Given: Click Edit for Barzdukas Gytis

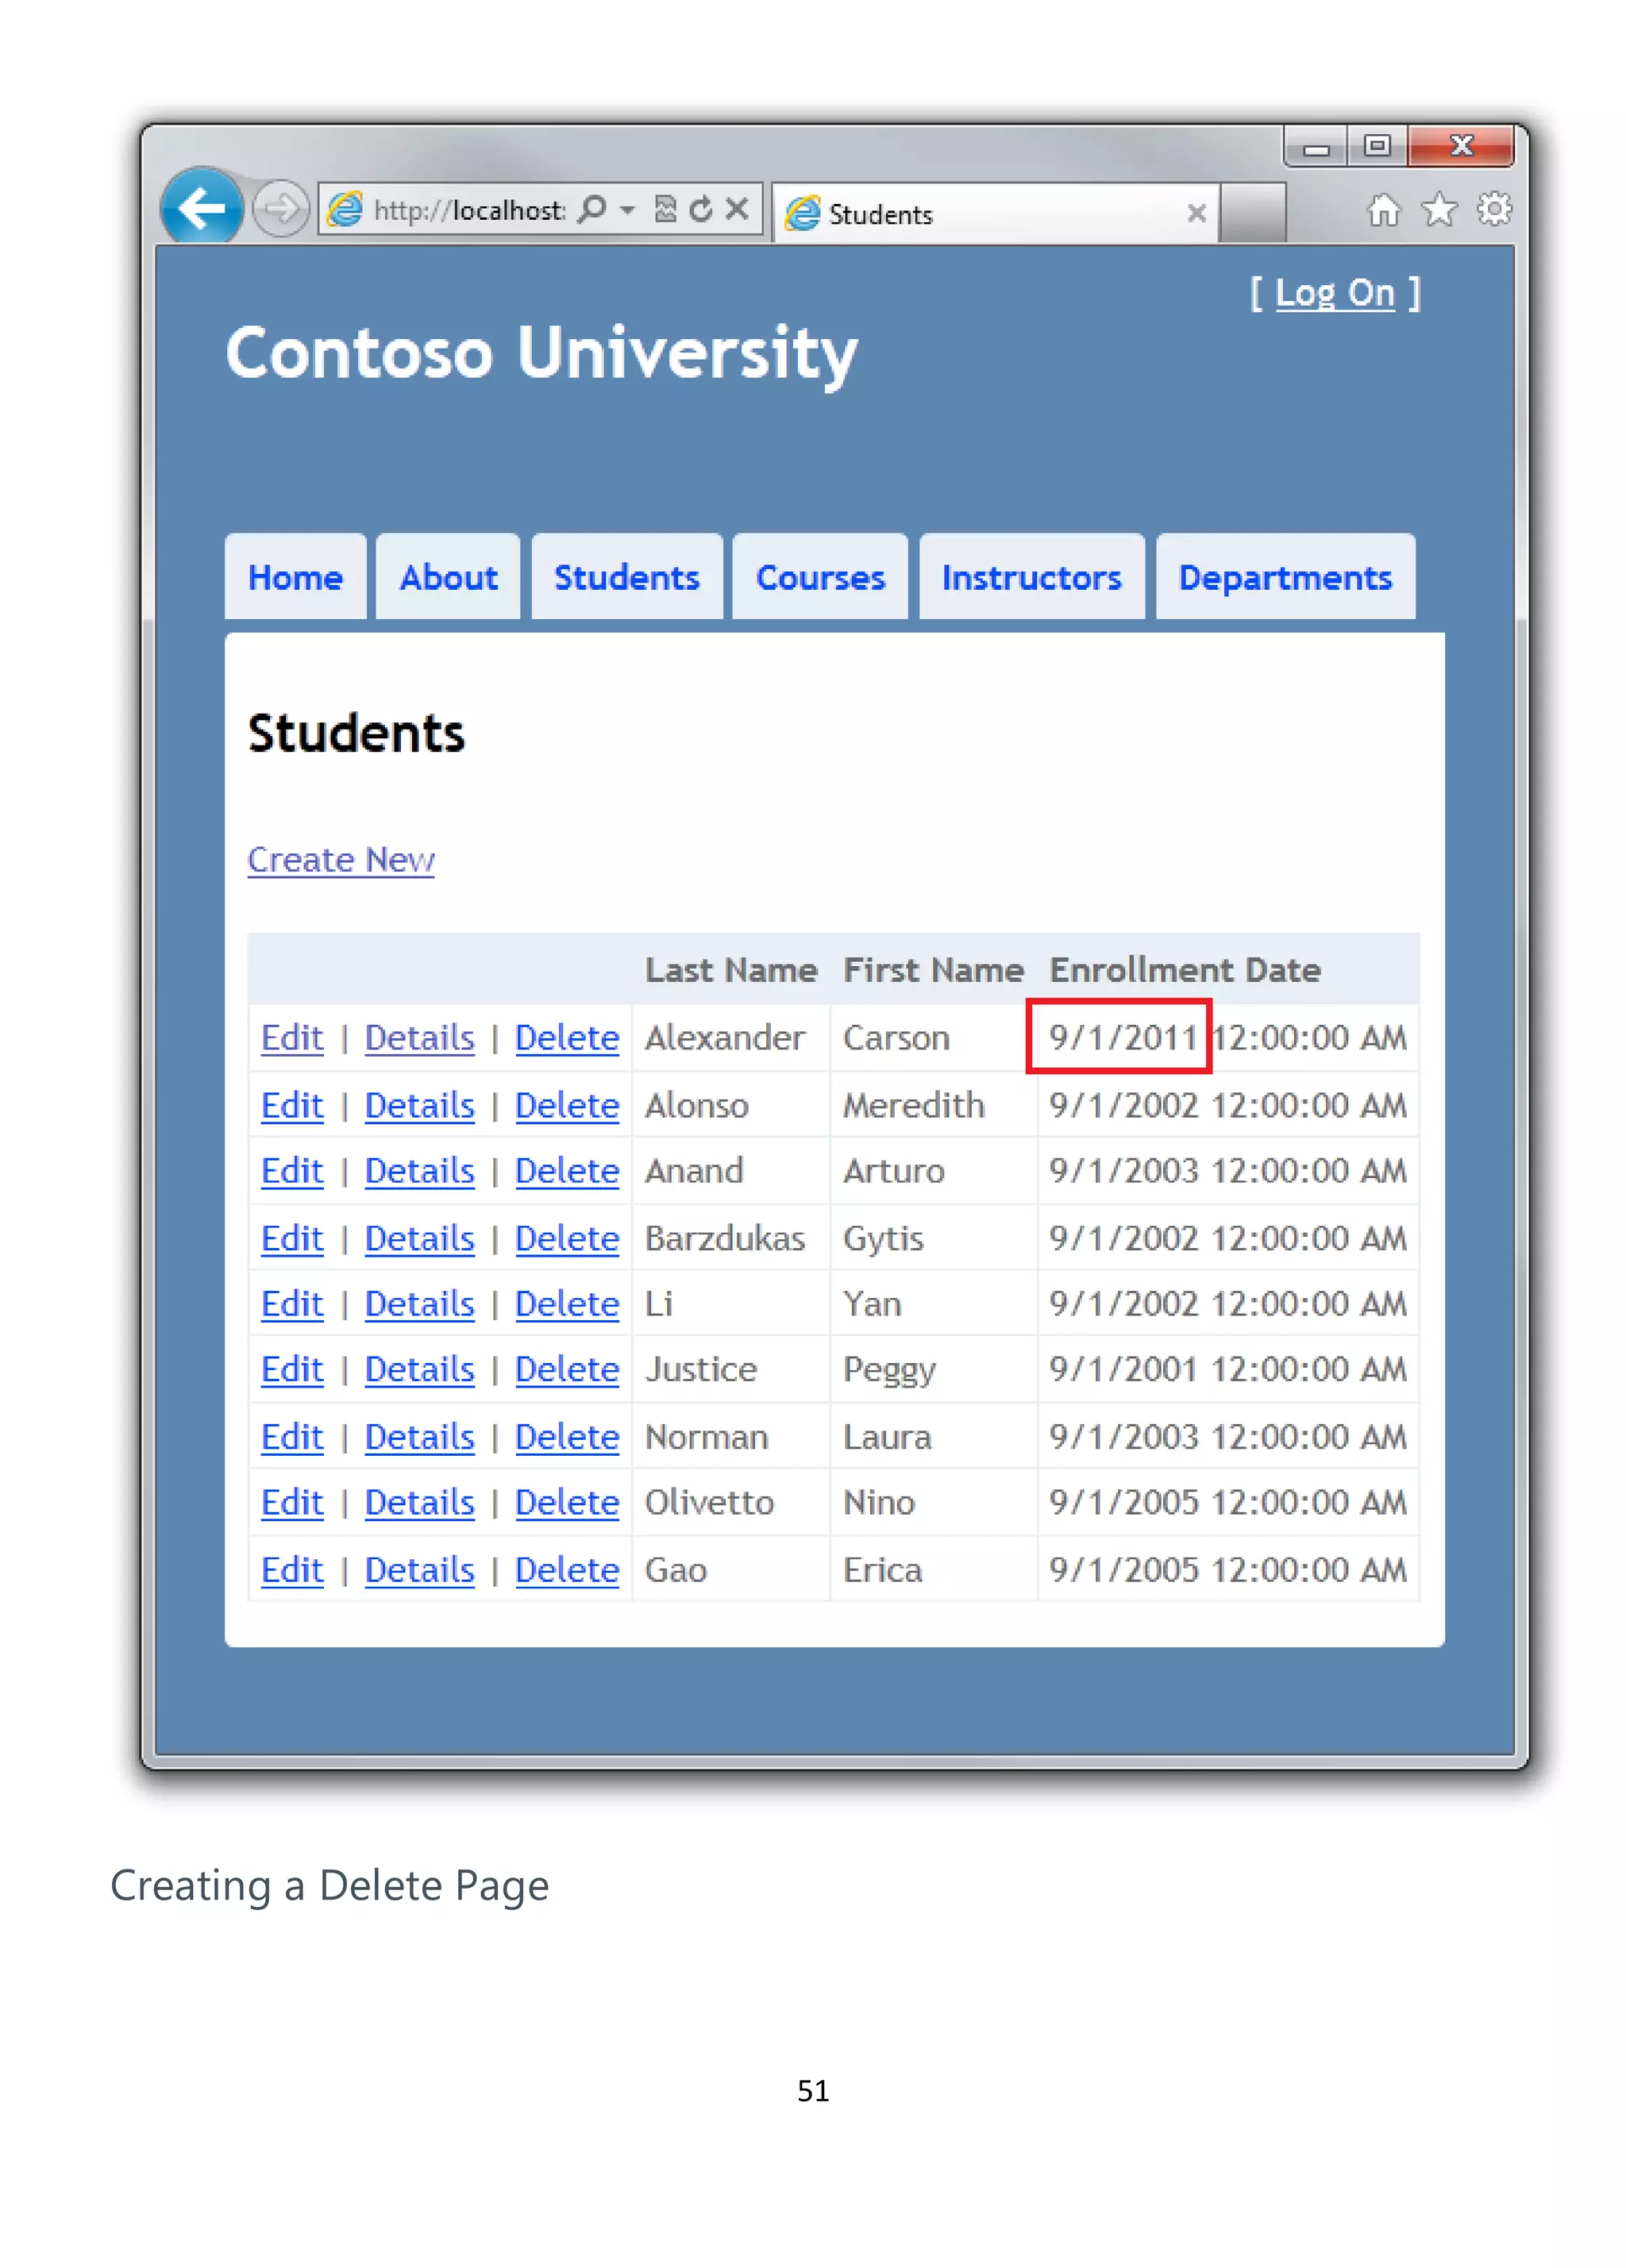Looking at the screenshot, I should point(292,1238).
